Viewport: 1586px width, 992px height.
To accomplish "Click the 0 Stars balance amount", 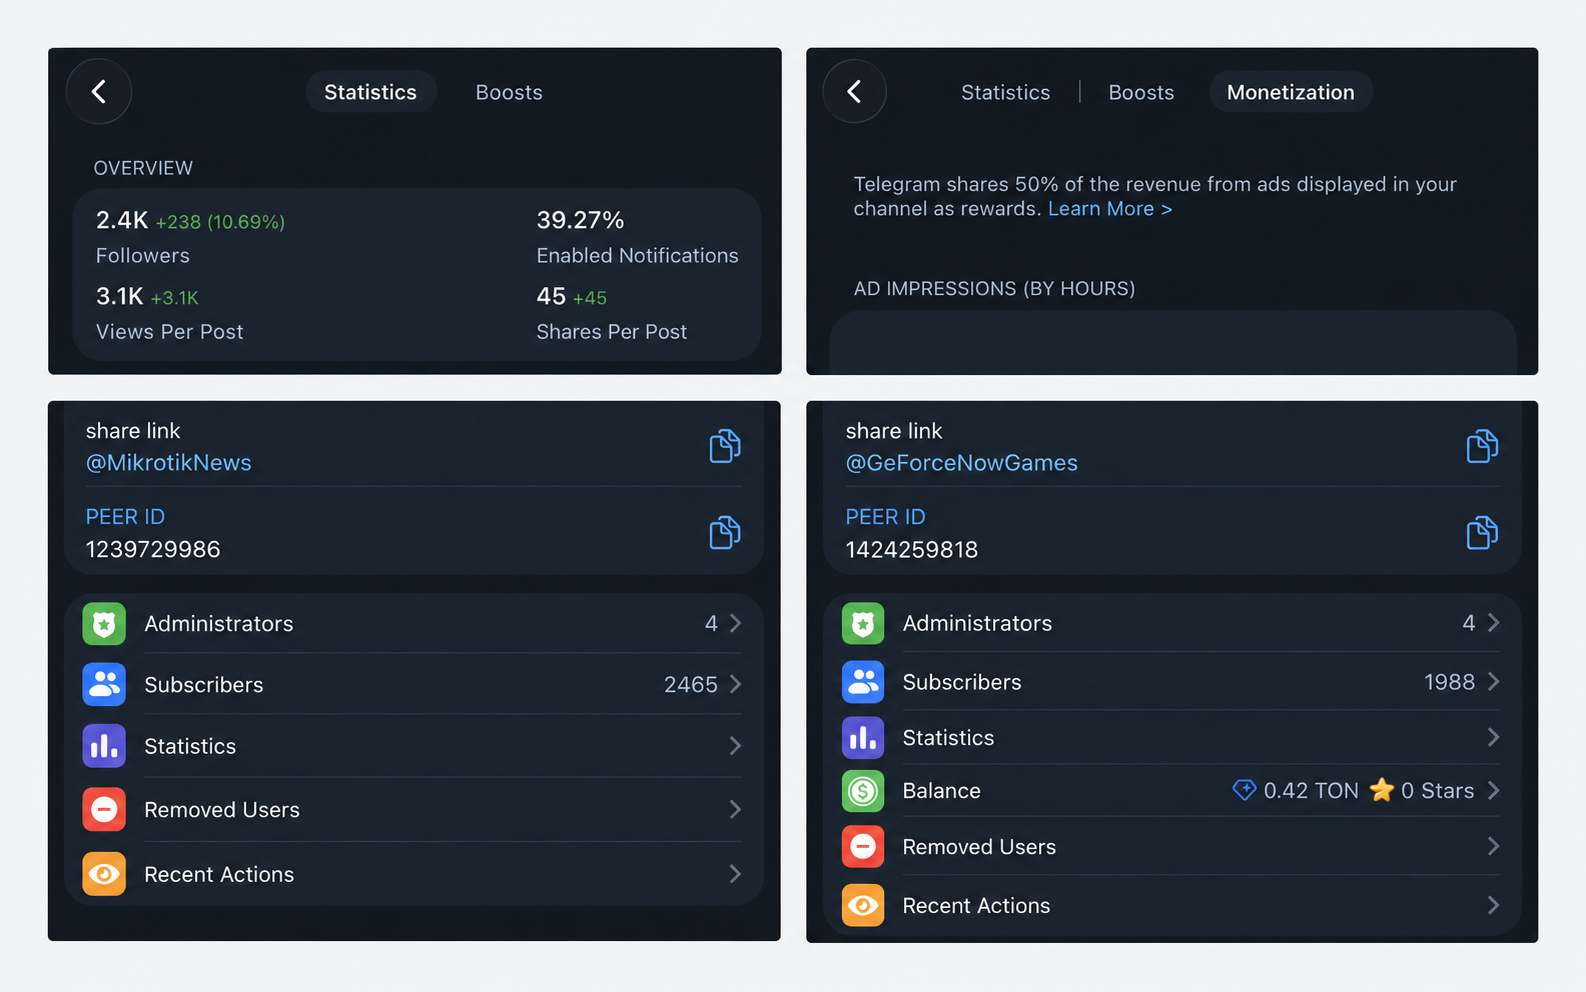I will 1438,791.
